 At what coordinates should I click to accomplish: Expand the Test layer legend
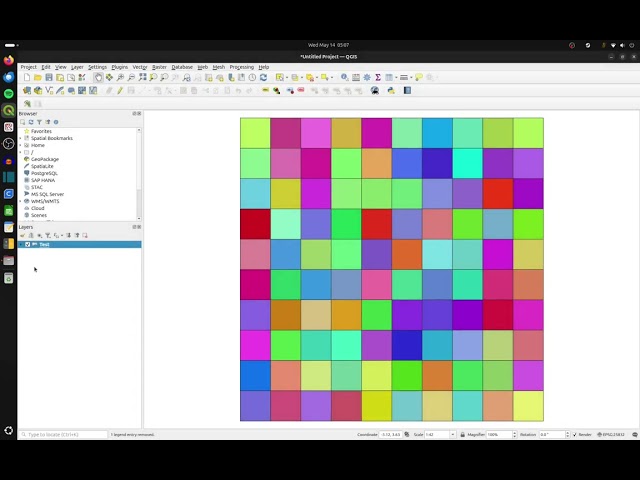point(21,244)
